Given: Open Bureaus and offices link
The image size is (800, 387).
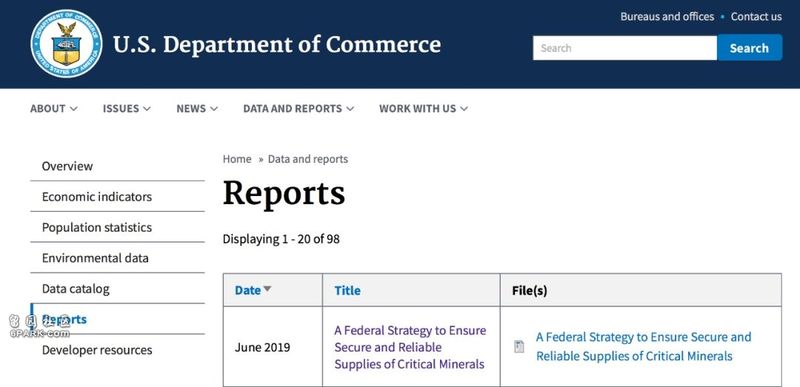Looking at the screenshot, I should click(667, 17).
